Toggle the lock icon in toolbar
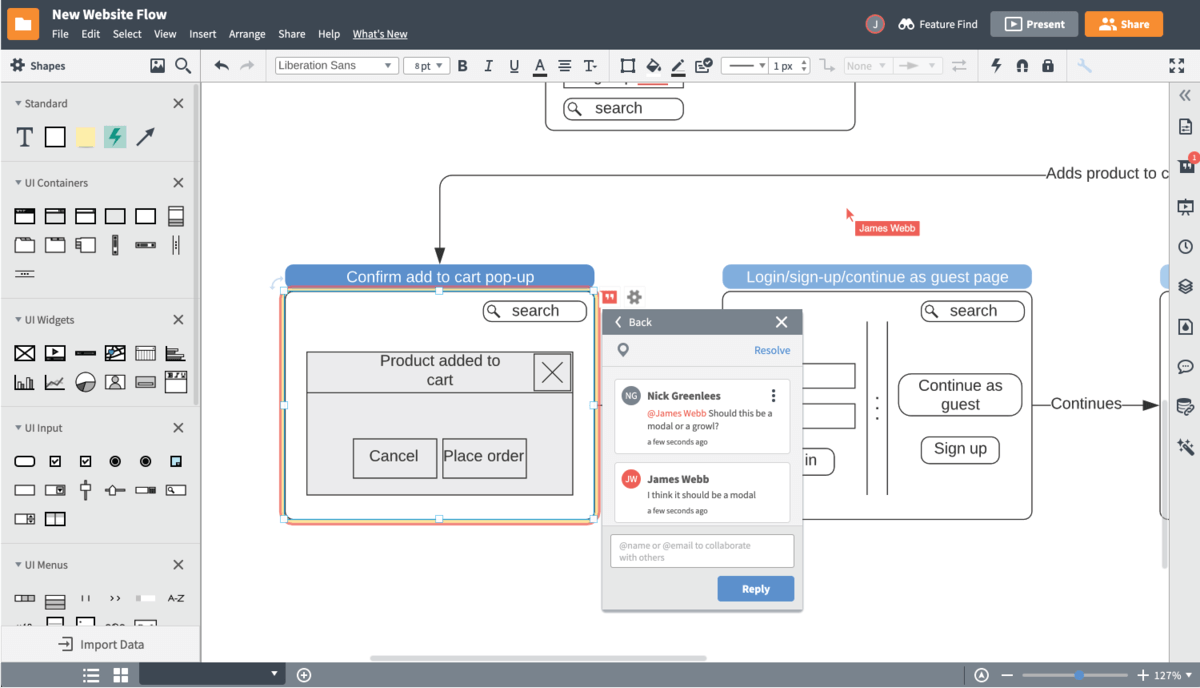1200x688 pixels. (1047, 66)
